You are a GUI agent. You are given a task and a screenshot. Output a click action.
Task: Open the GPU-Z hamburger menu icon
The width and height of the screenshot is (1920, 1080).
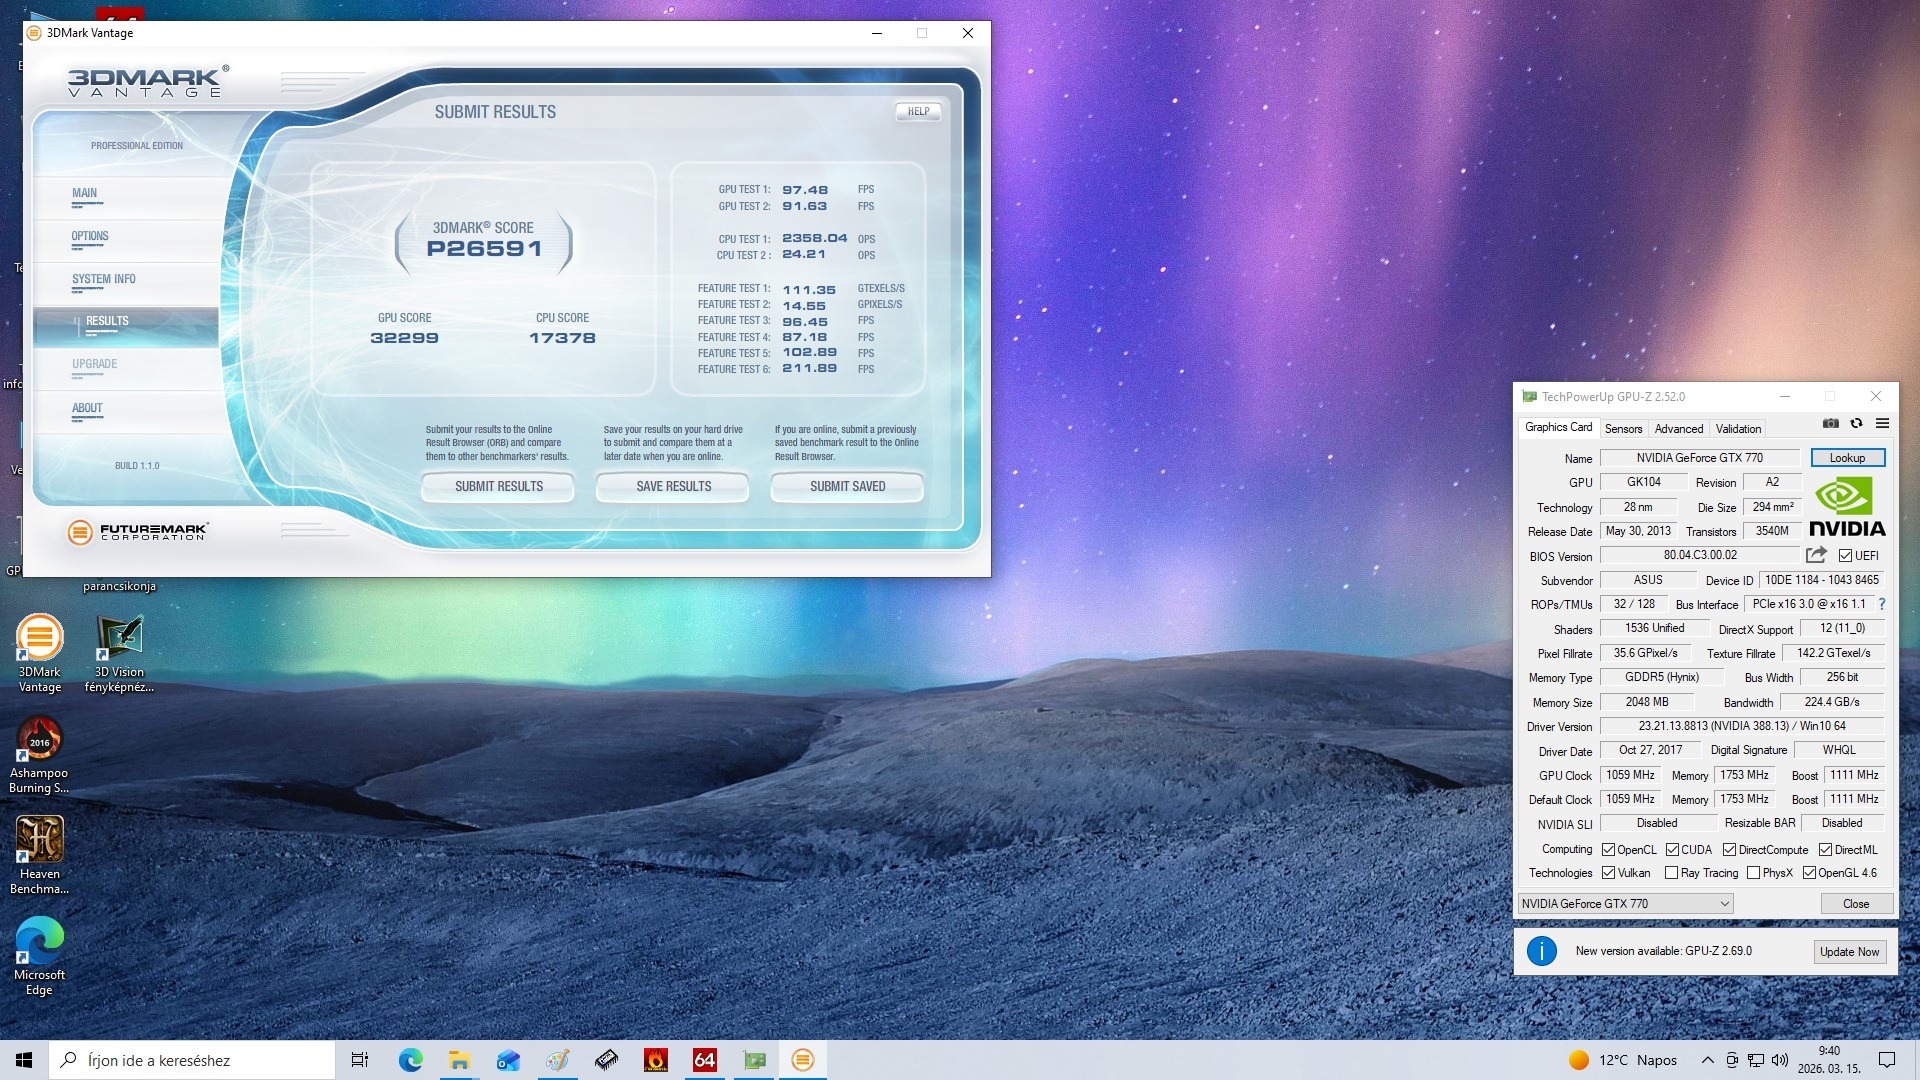[x=1882, y=423]
